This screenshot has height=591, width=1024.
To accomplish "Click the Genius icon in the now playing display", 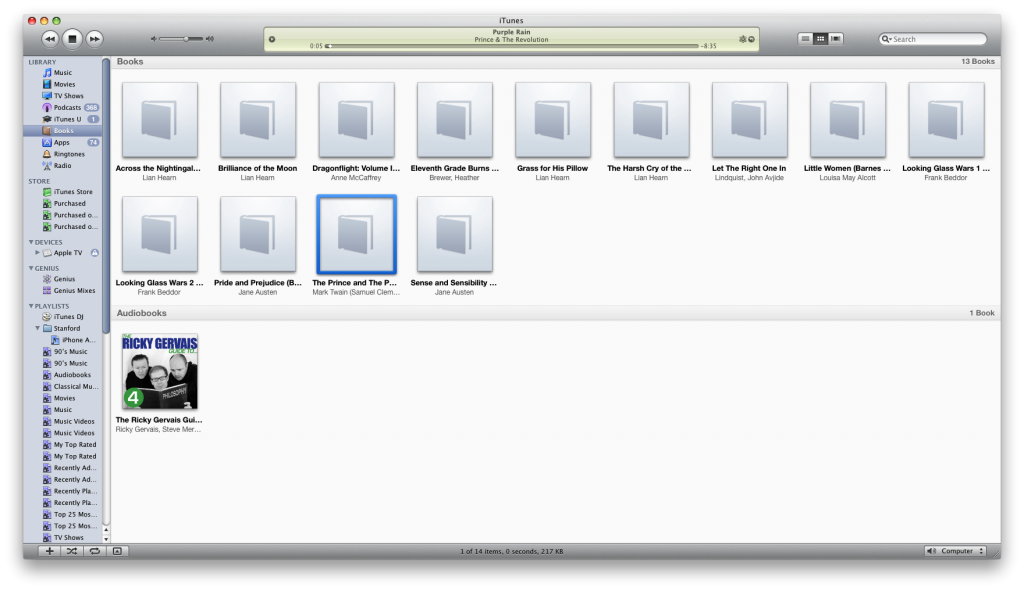I will pyautogui.click(x=743, y=39).
